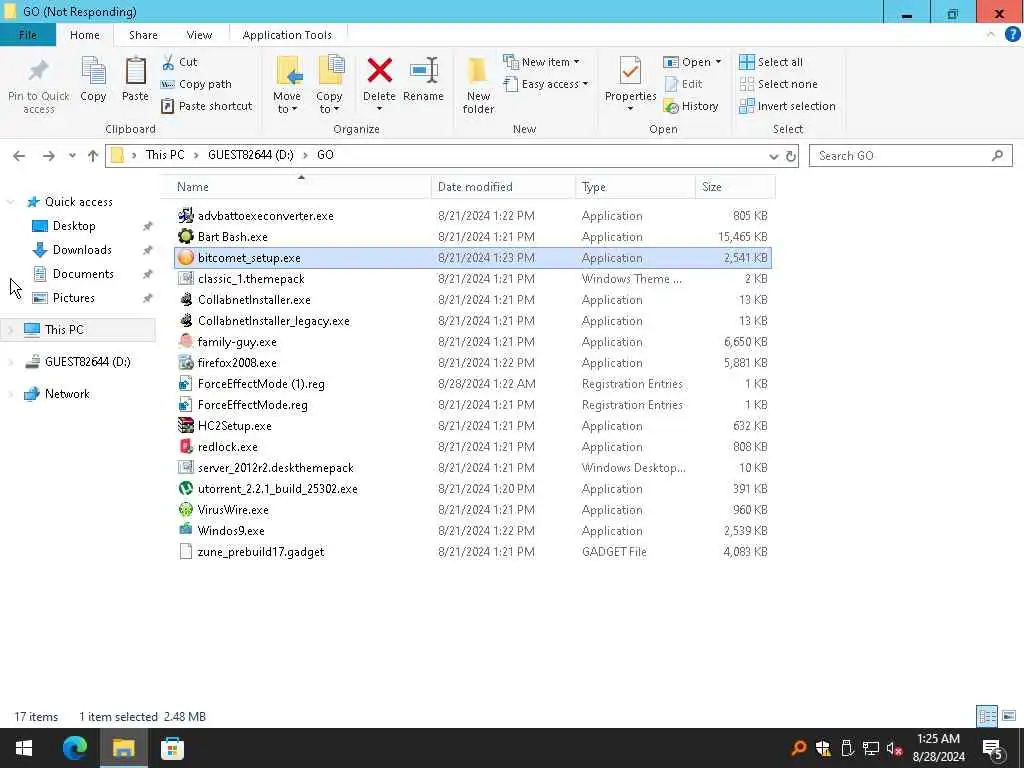
Task: Open the Easy access dropdown
Action: (545, 84)
